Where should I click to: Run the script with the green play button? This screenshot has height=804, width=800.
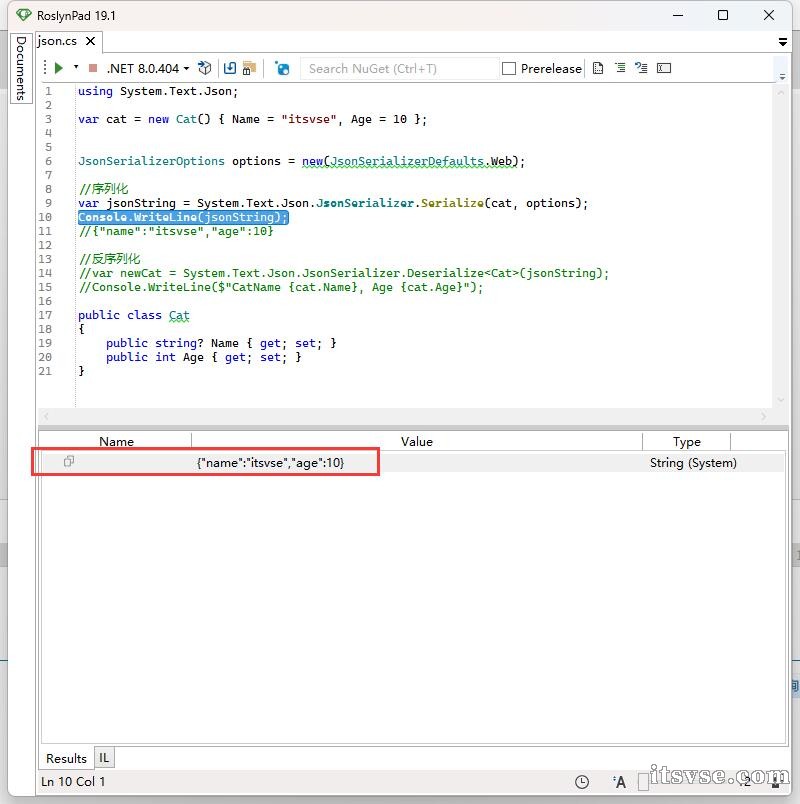click(x=58, y=68)
